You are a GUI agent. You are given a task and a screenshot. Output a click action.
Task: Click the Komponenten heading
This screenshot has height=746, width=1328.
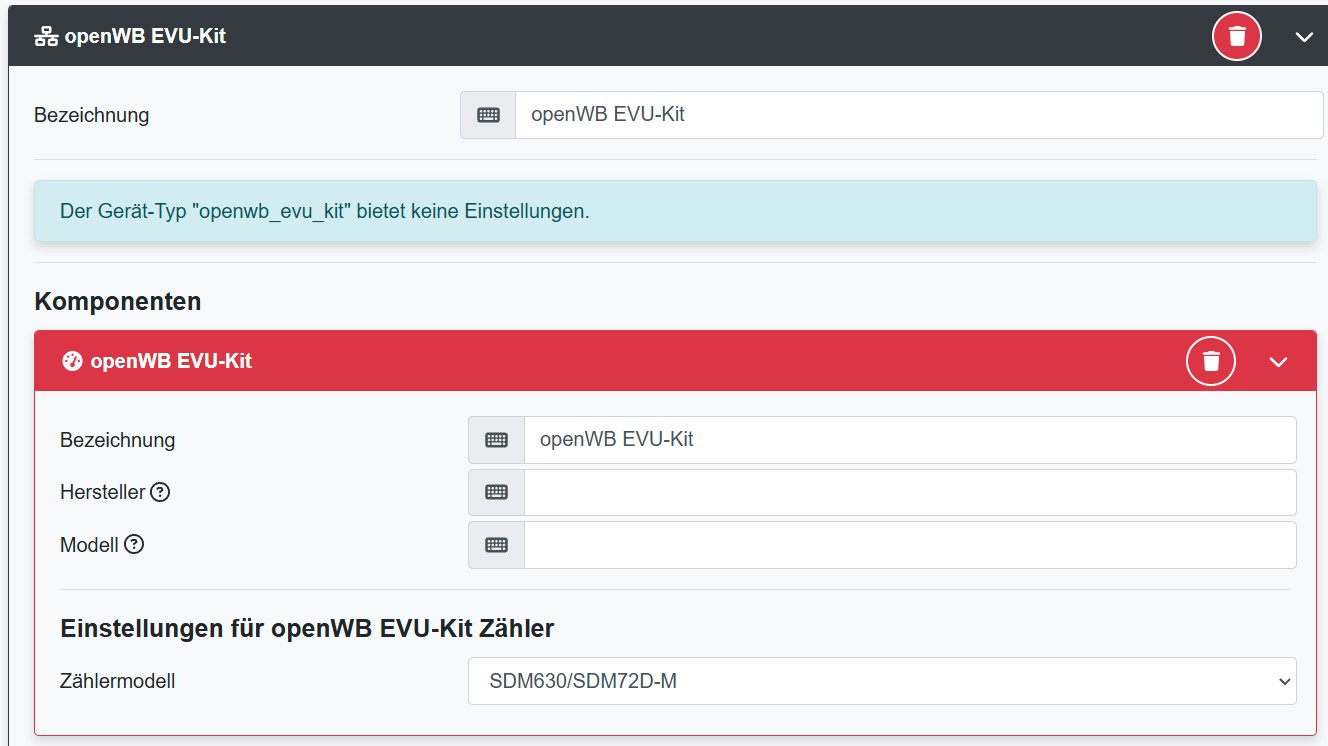118,301
